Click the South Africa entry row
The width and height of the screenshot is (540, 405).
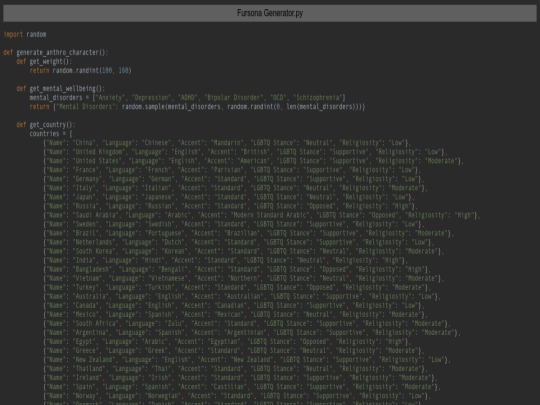click(247, 324)
